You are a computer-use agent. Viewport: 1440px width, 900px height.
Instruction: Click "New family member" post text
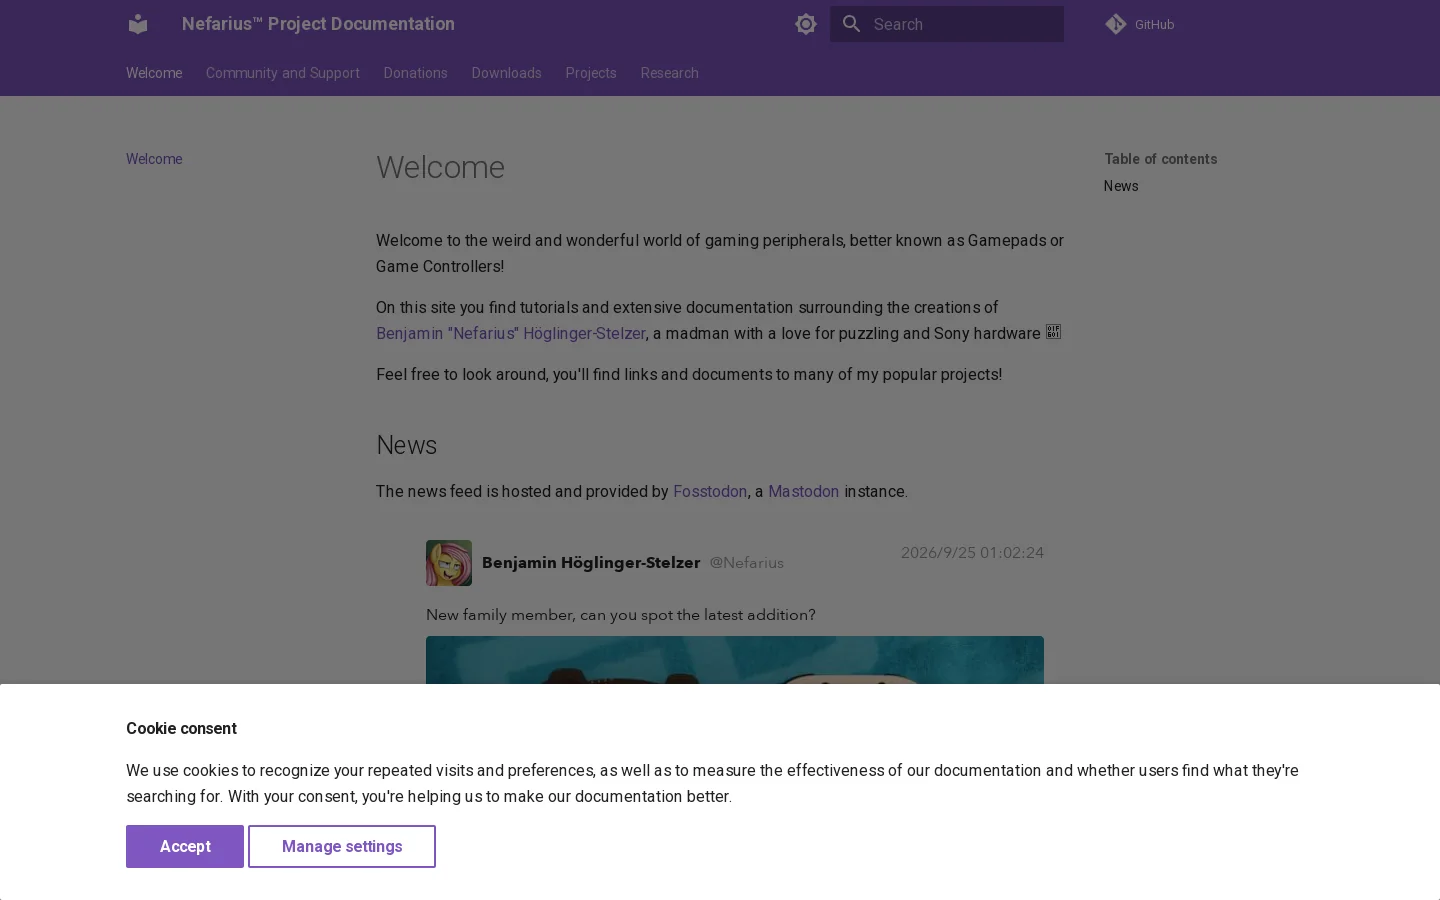tap(621, 615)
